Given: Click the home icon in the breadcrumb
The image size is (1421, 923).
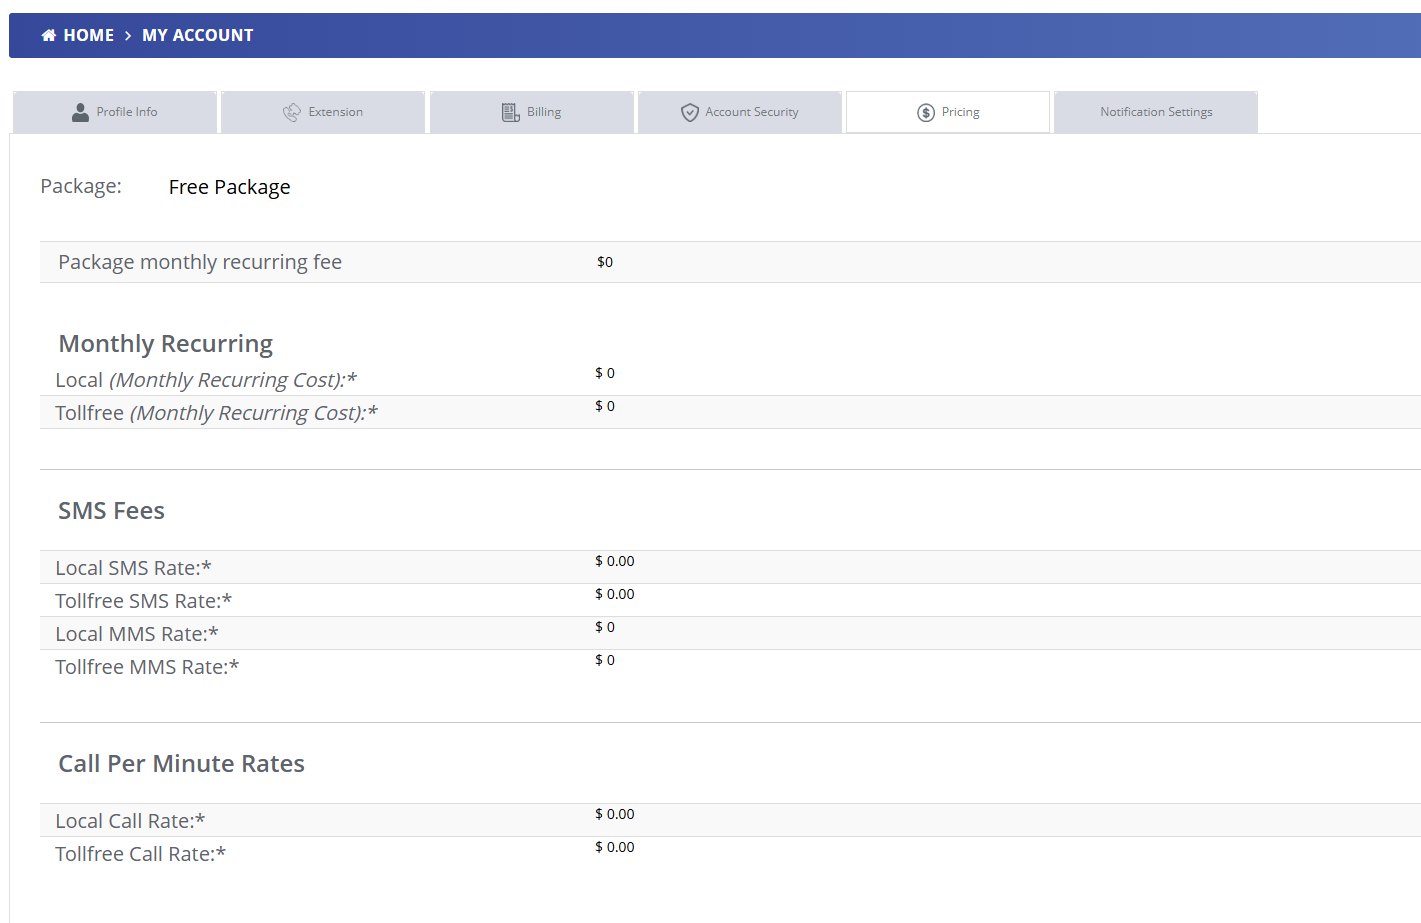Looking at the screenshot, I should (48, 34).
